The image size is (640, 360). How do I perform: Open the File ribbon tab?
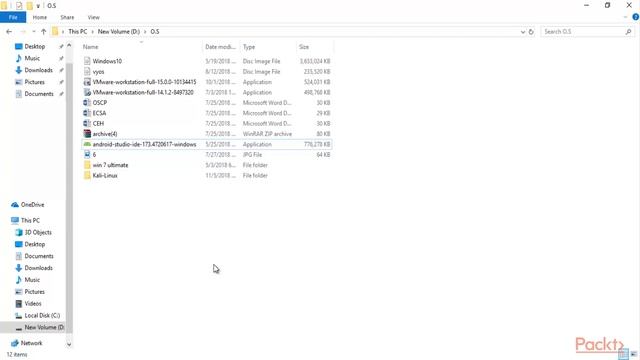pyautogui.click(x=13, y=18)
